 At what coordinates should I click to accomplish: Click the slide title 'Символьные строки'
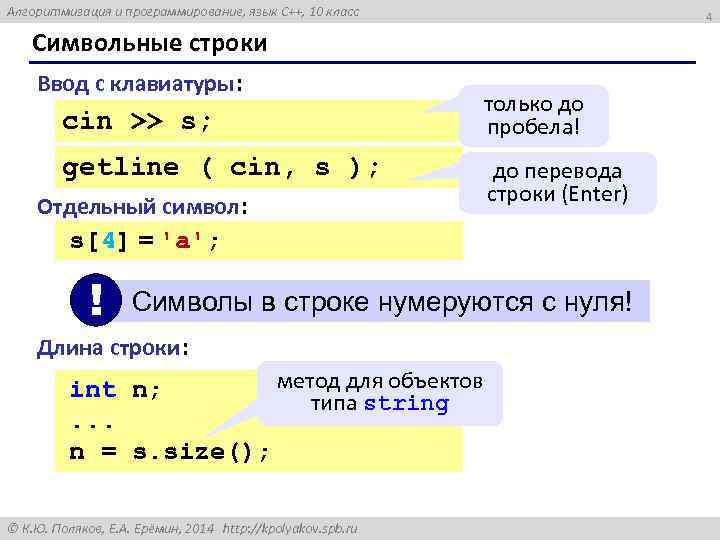click(149, 44)
